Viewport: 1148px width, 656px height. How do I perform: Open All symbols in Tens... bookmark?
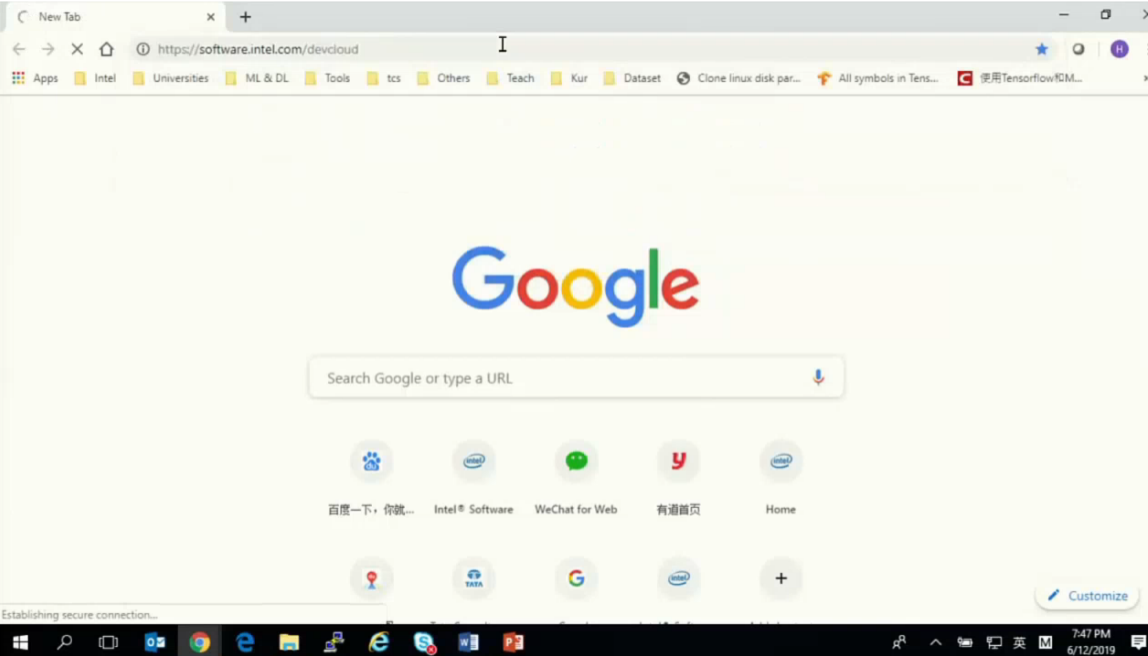click(x=878, y=78)
